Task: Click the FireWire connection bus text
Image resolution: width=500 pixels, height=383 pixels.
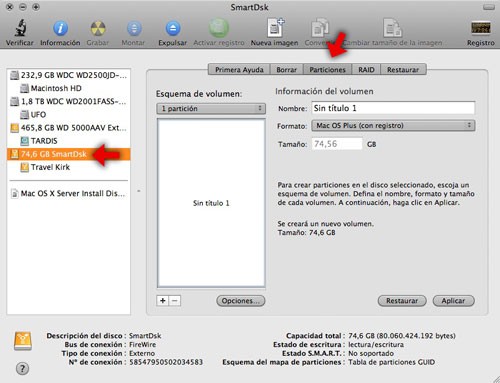Action: pos(142,345)
